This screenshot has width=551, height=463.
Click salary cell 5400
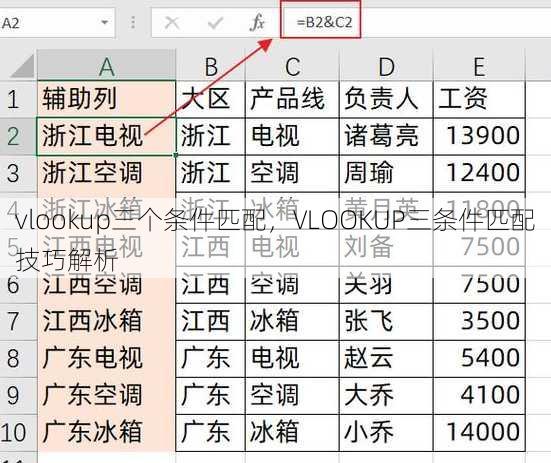[479, 359]
